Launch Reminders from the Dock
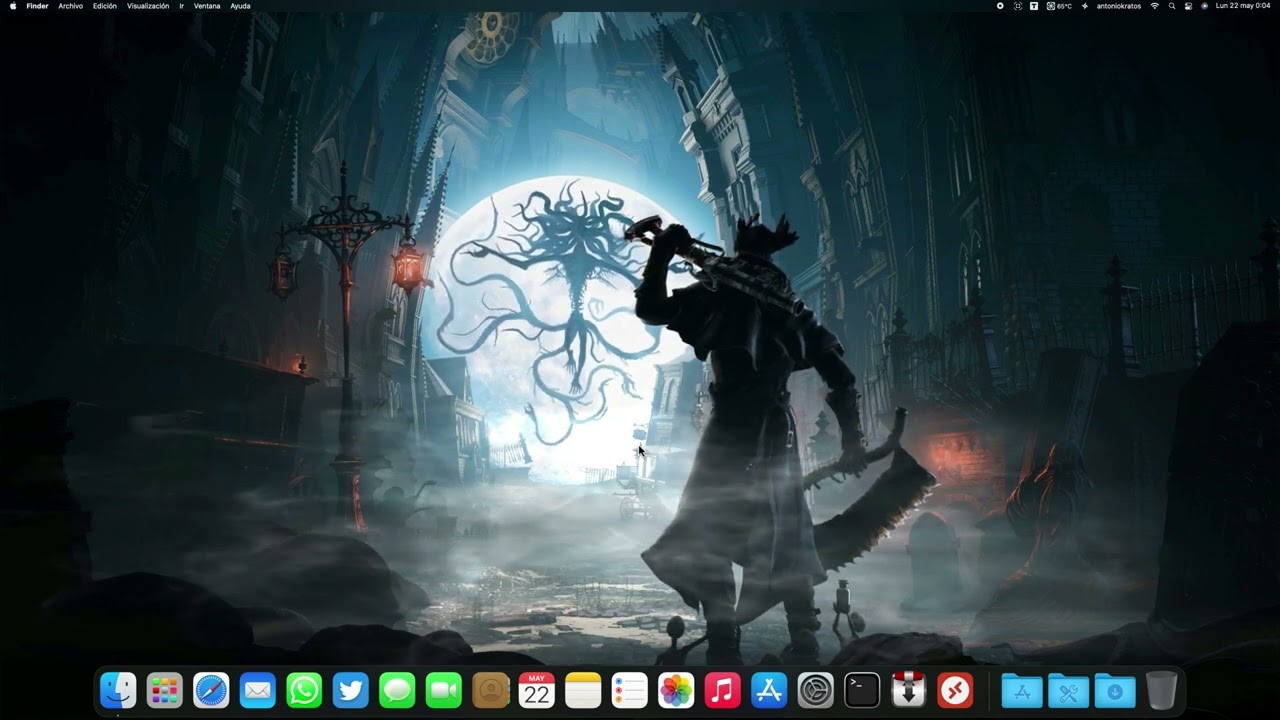 [629, 690]
